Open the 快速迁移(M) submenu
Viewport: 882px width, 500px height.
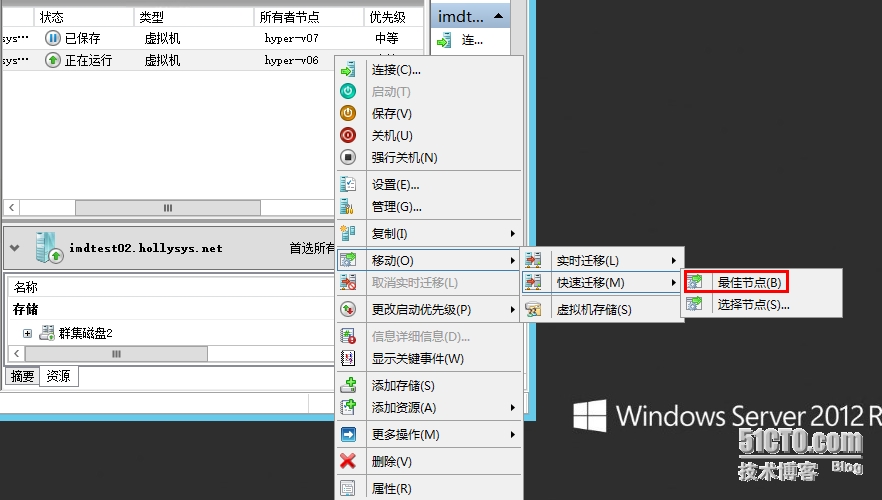[601, 282]
